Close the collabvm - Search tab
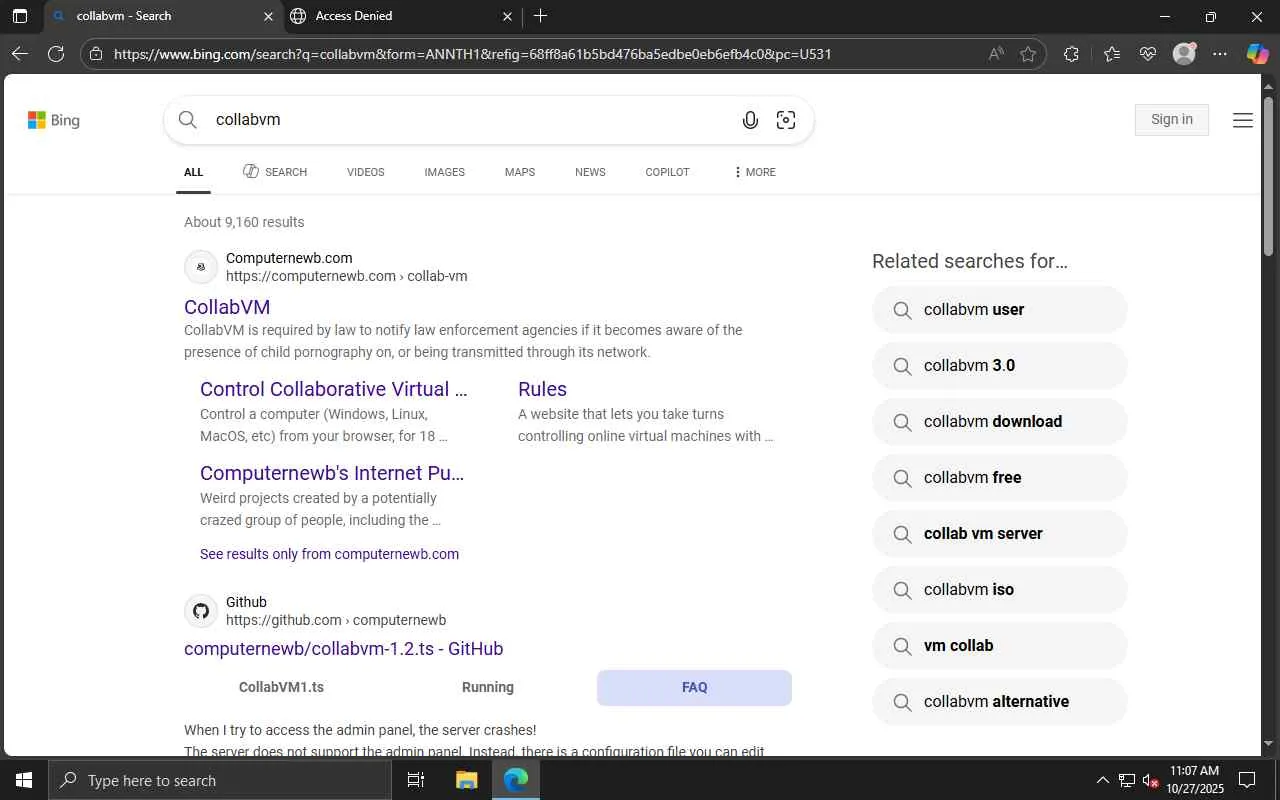 click(268, 16)
